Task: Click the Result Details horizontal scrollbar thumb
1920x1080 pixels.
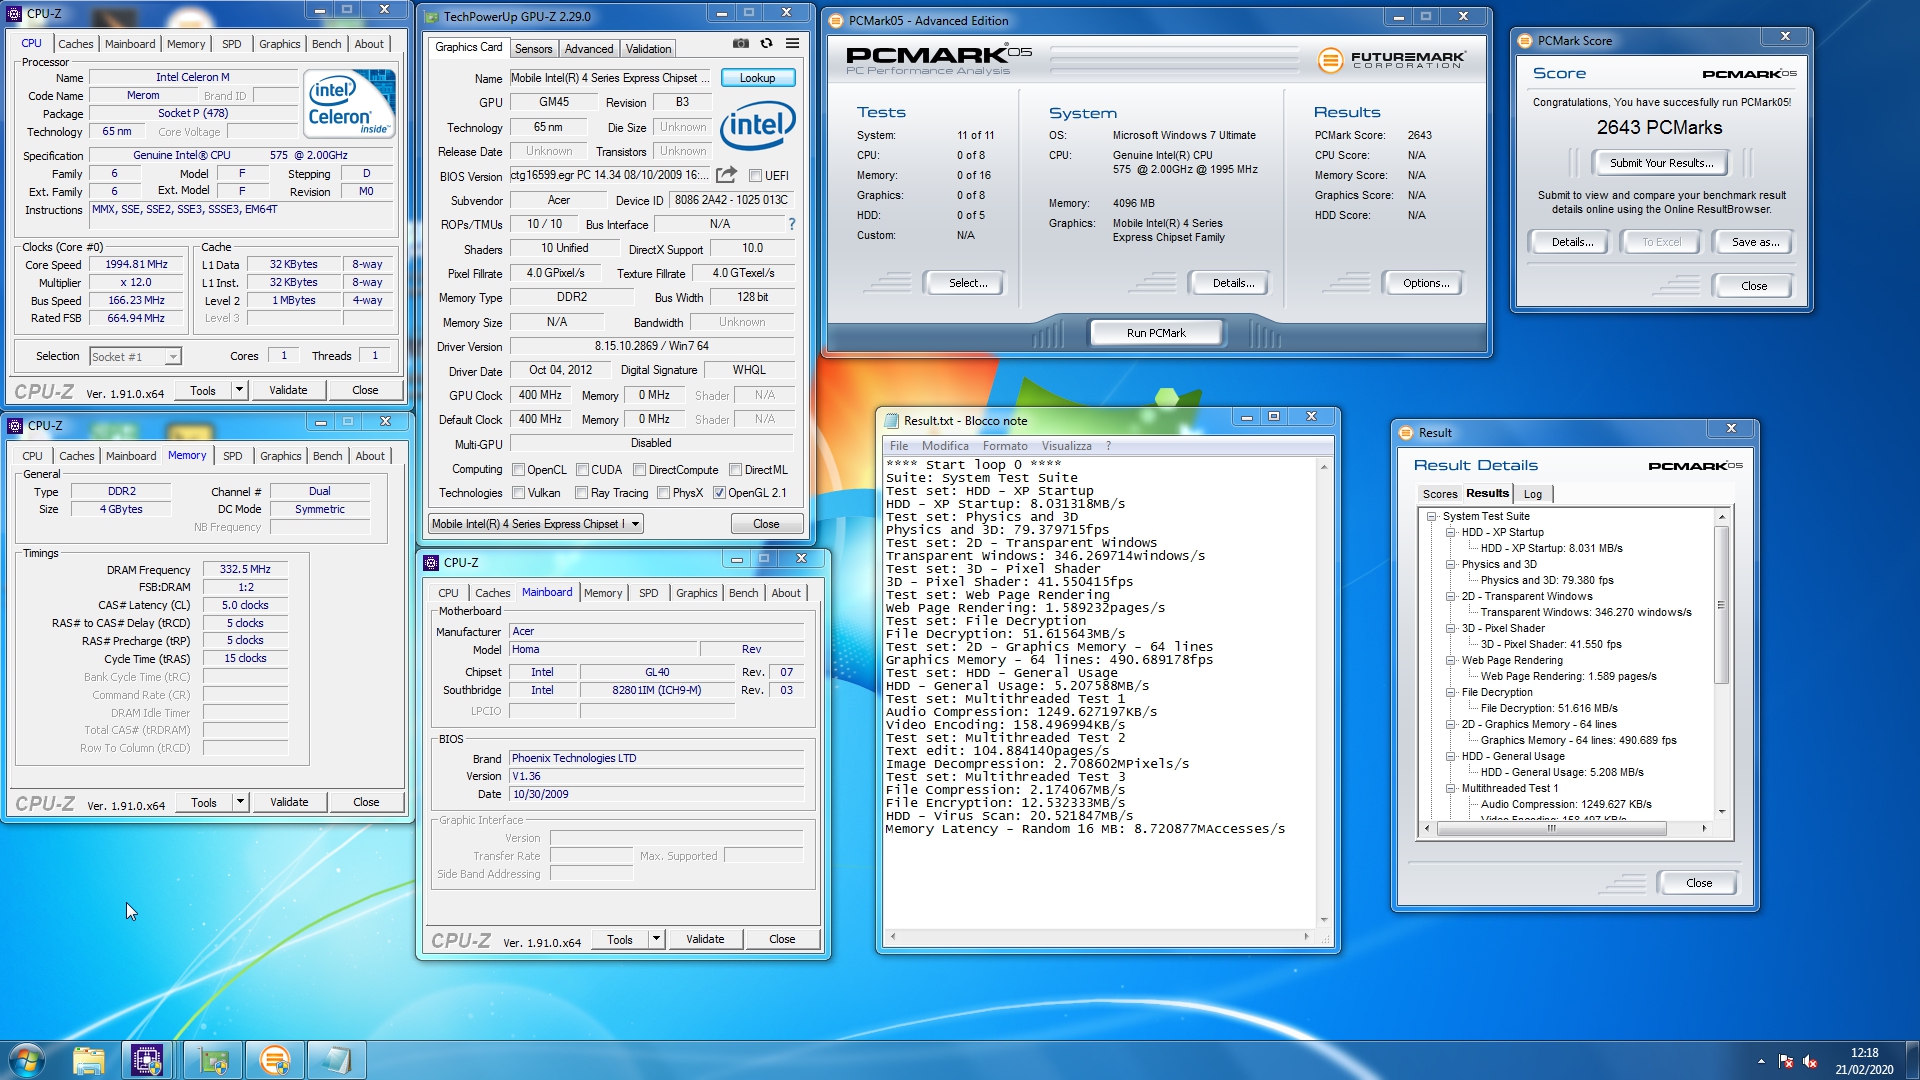Action: [1551, 828]
